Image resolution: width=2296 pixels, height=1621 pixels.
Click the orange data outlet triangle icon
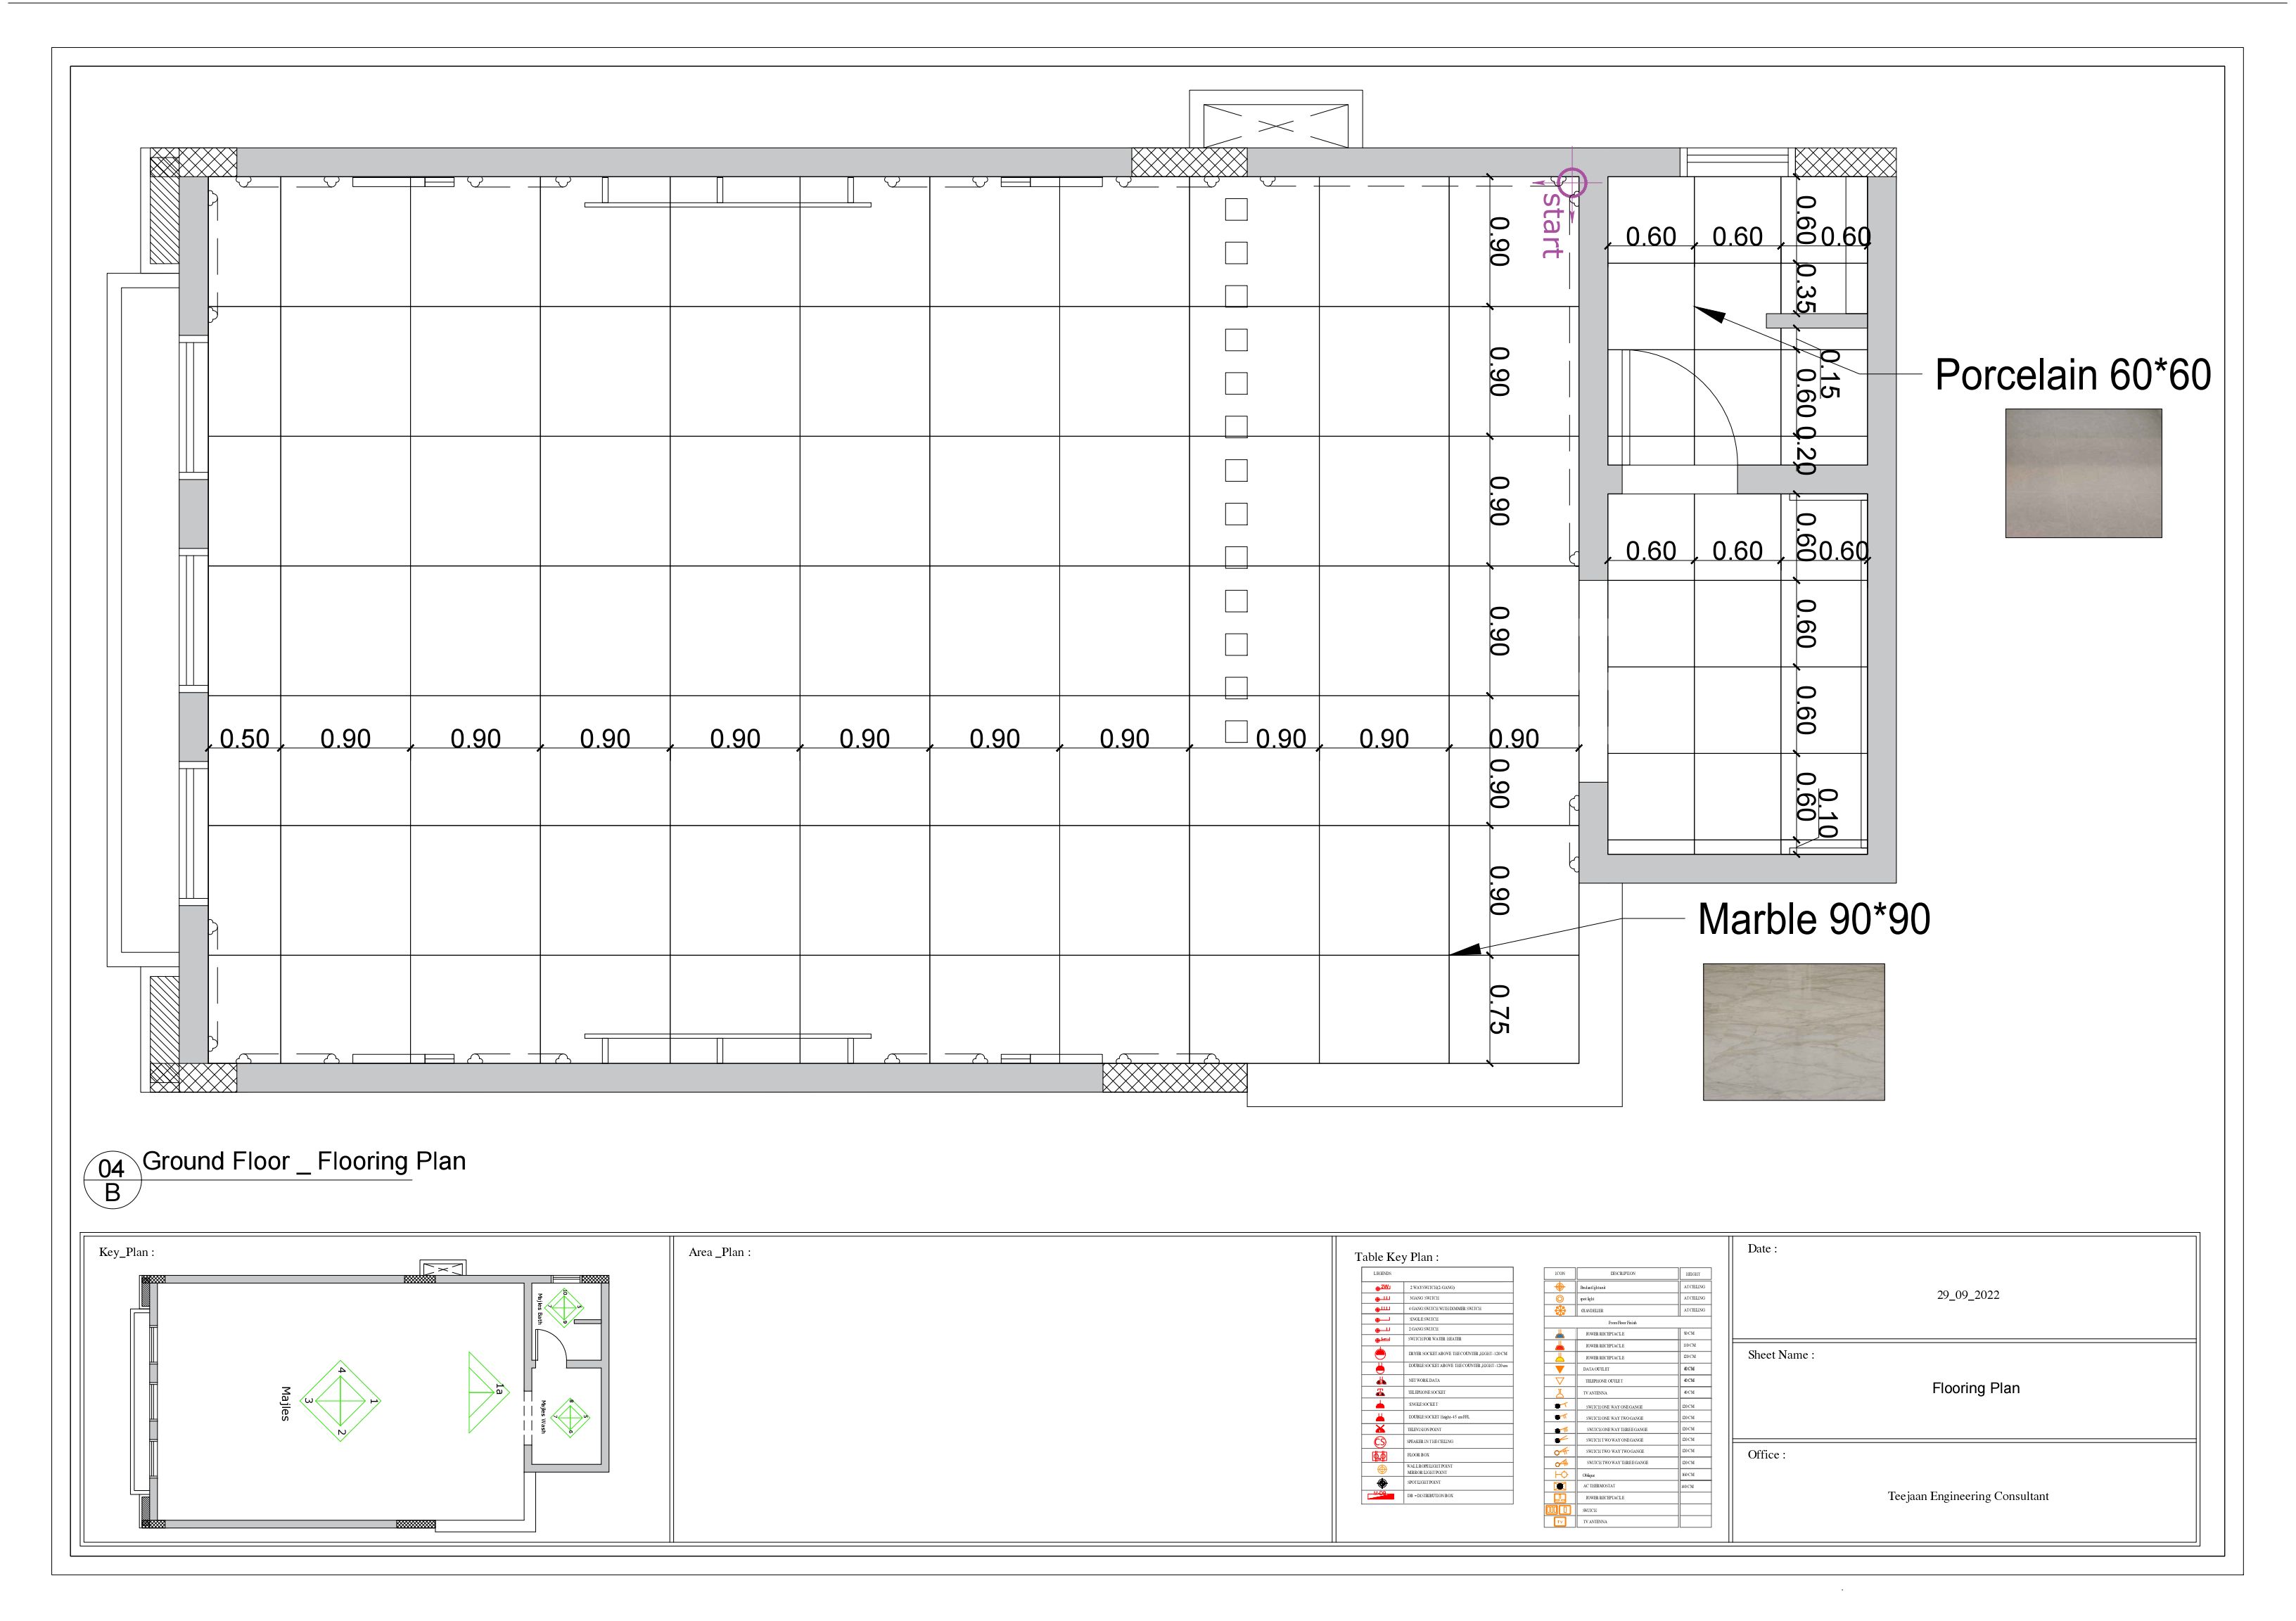point(1560,1369)
